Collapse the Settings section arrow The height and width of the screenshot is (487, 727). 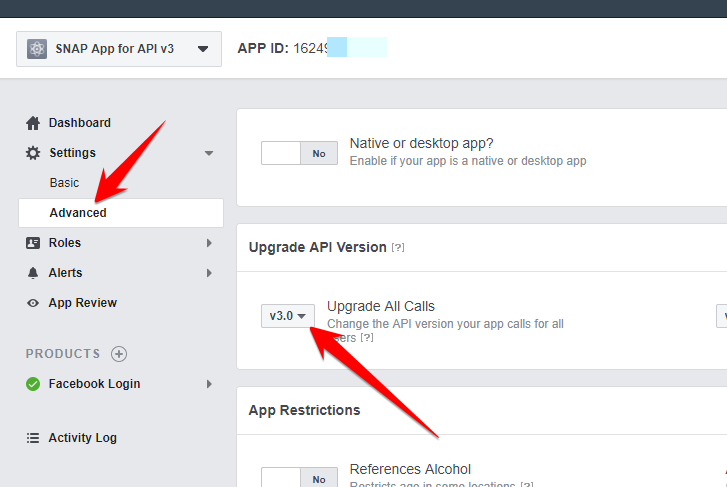(209, 153)
